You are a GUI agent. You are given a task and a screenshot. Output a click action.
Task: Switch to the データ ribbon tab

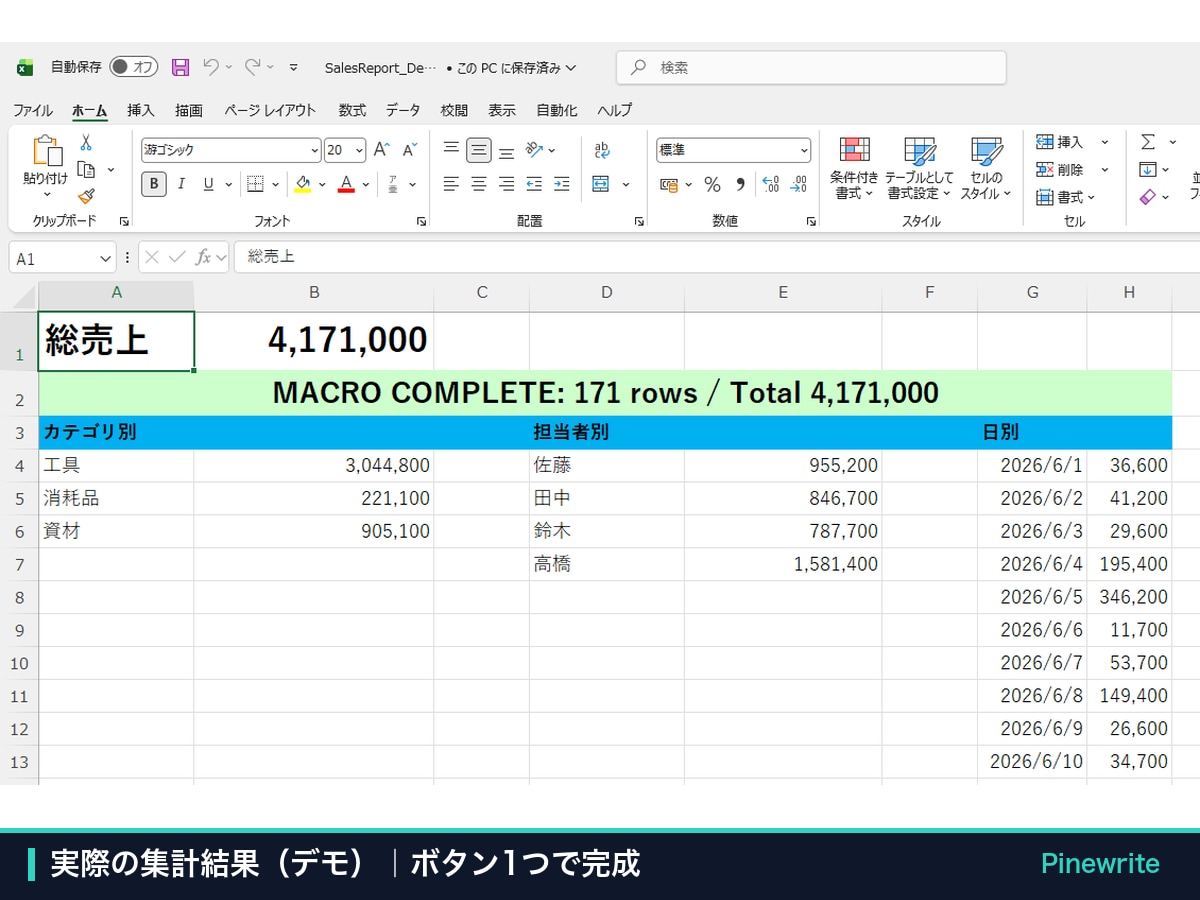(403, 110)
